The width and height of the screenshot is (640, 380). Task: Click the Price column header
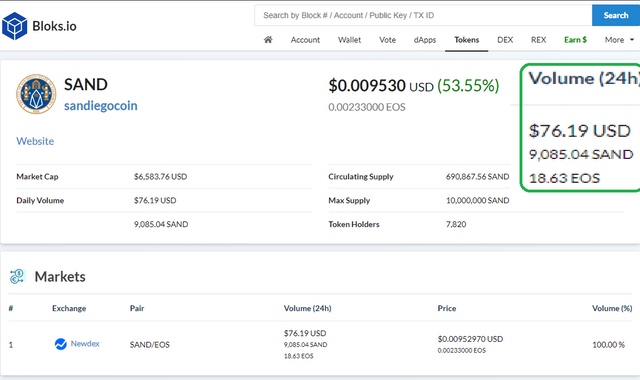[447, 308]
